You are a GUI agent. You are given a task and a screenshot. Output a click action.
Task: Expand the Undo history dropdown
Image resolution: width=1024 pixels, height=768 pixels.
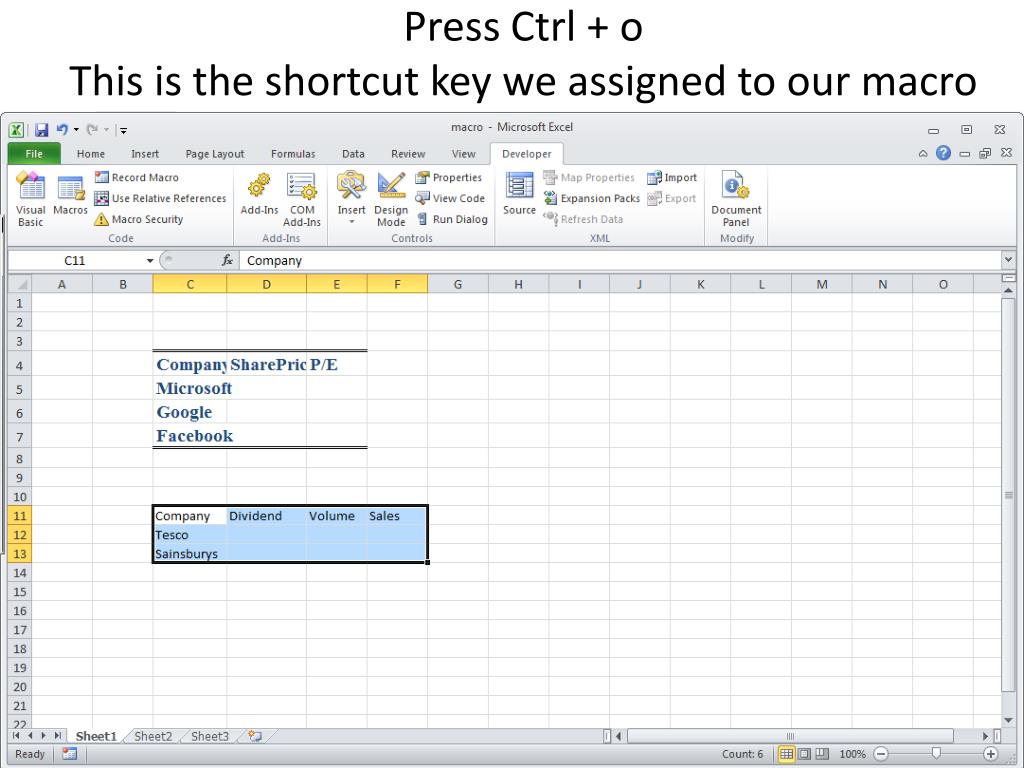76,129
